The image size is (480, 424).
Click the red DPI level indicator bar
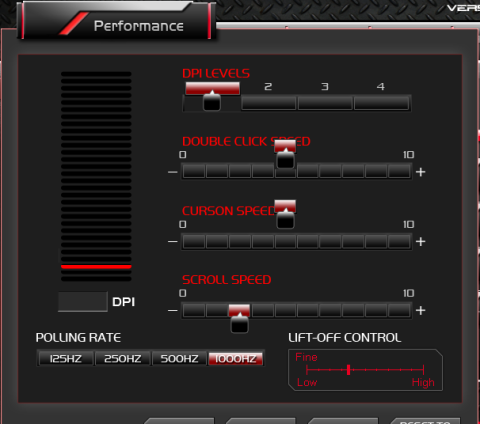coord(96,267)
